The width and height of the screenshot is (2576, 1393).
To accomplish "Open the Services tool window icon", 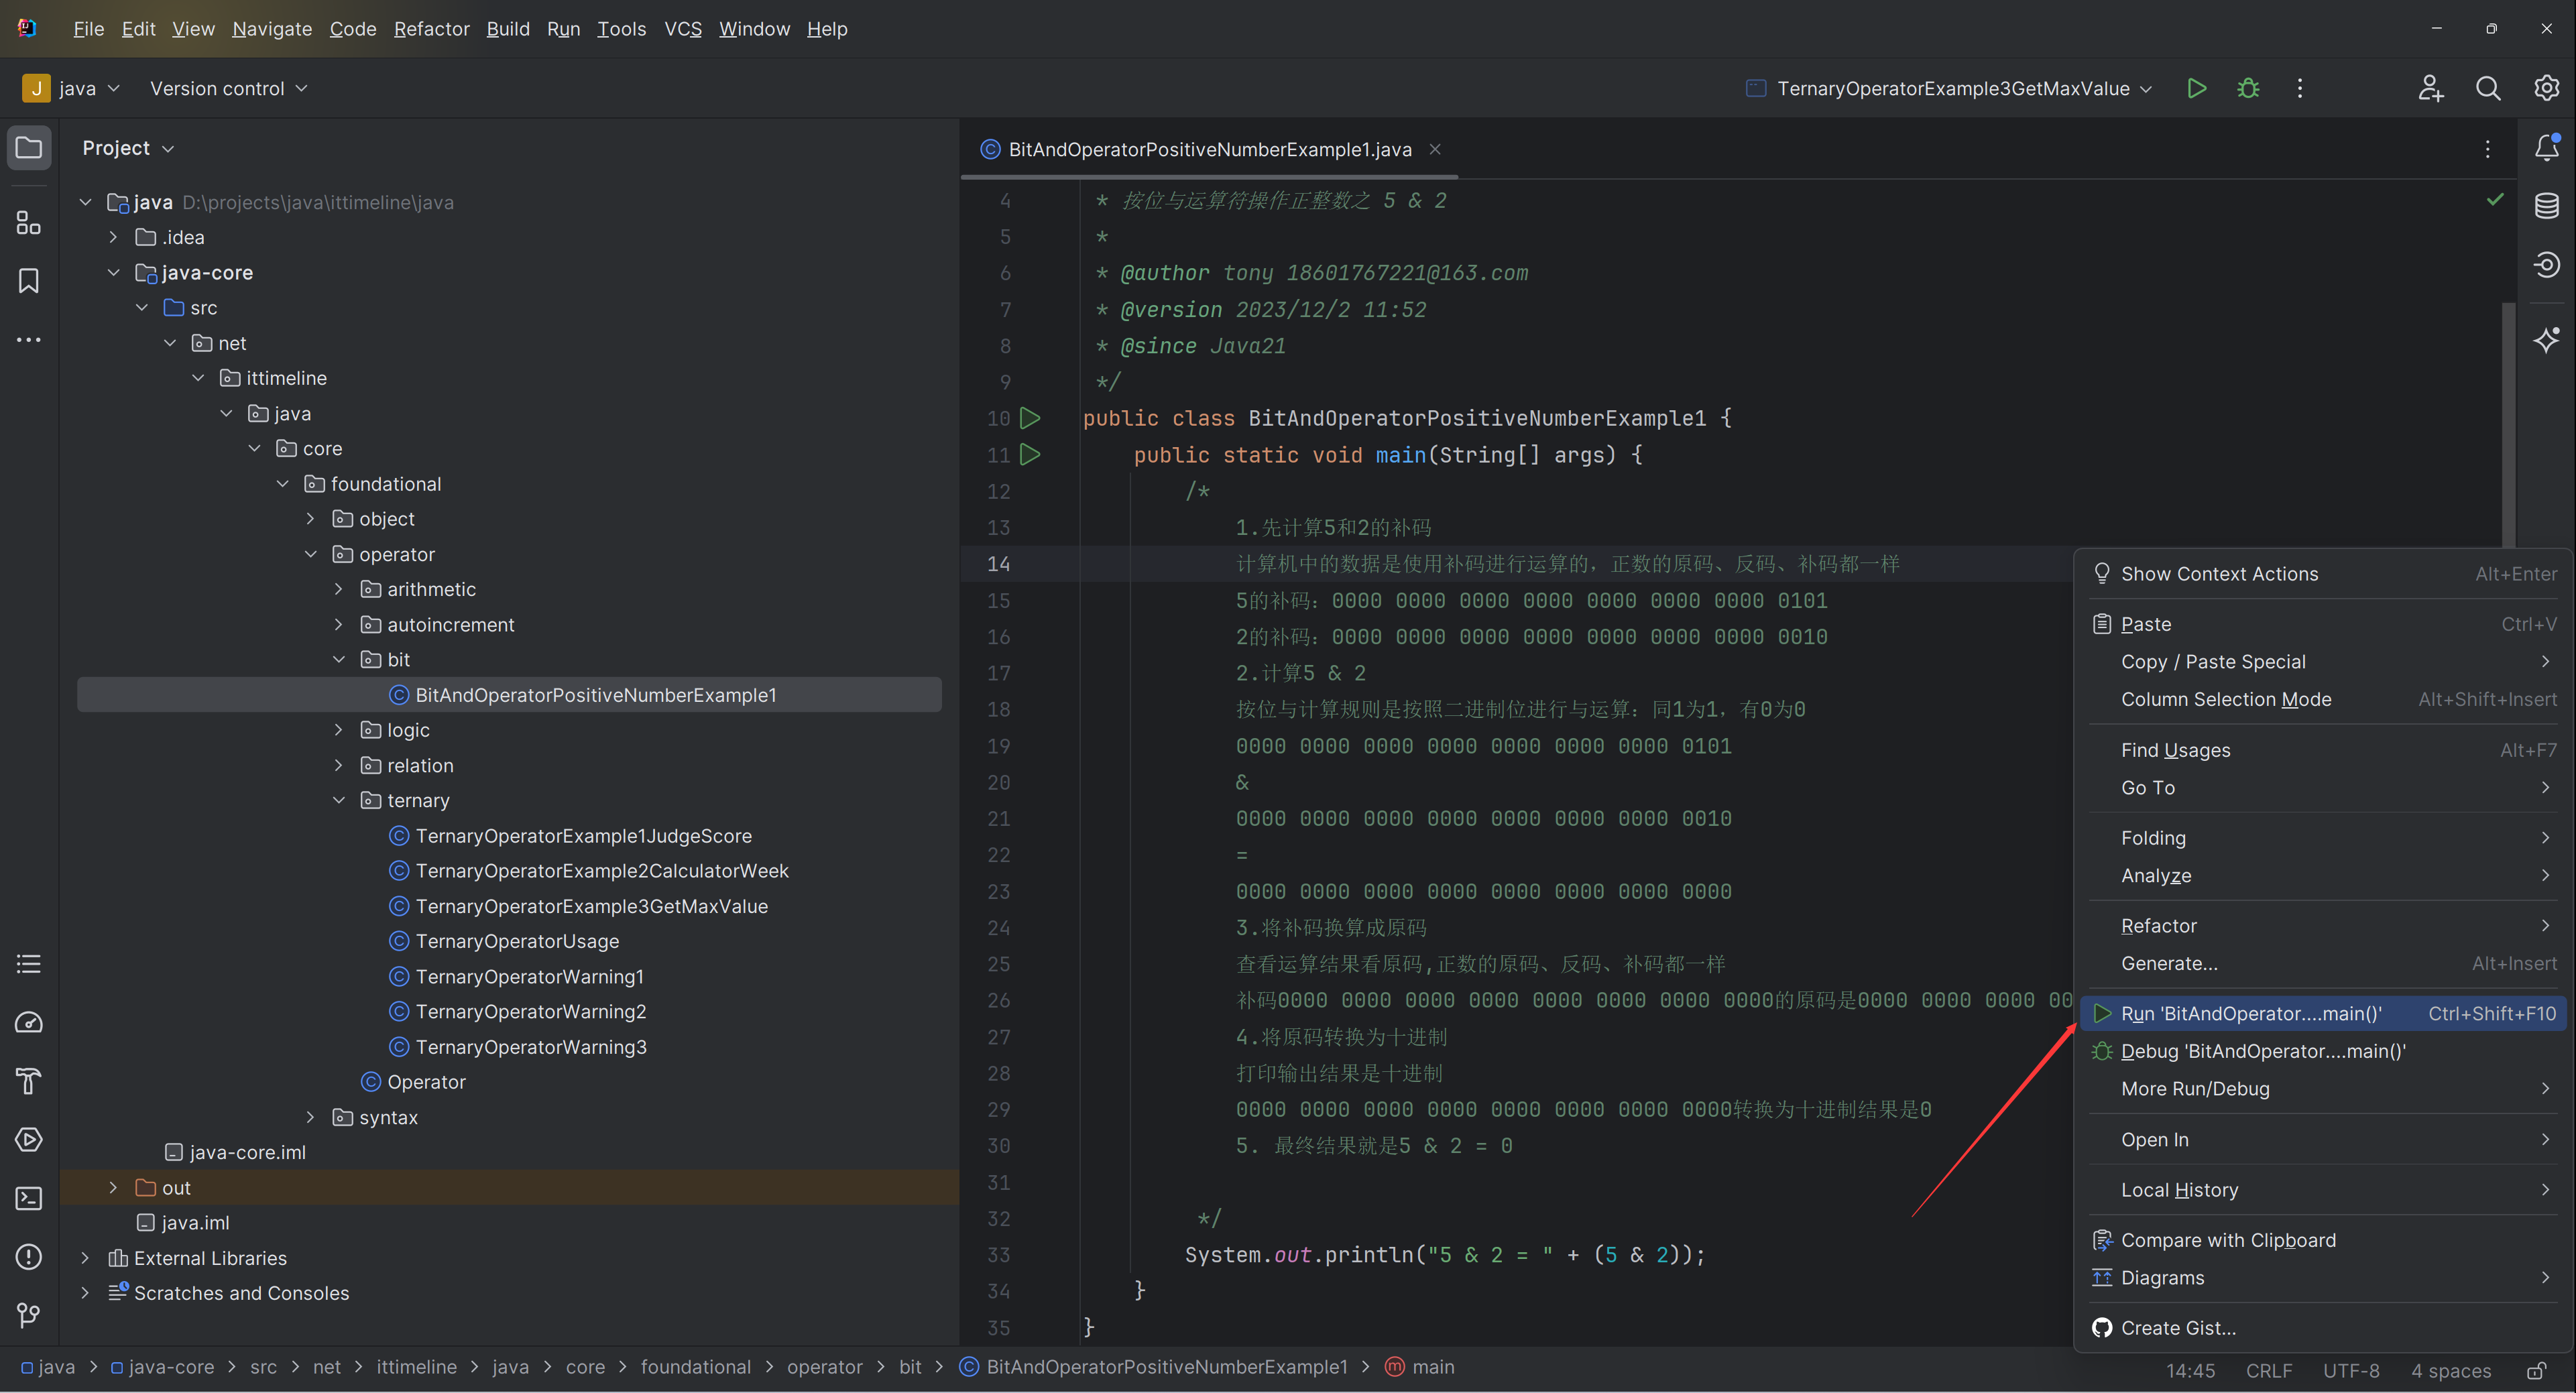I will [x=29, y=1140].
